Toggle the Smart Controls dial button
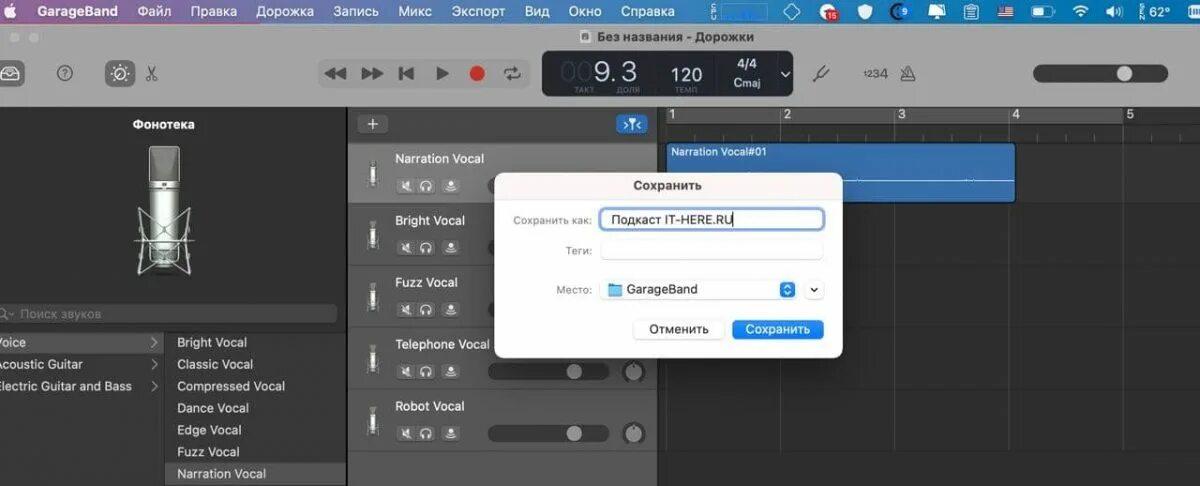 (x=120, y=73)
